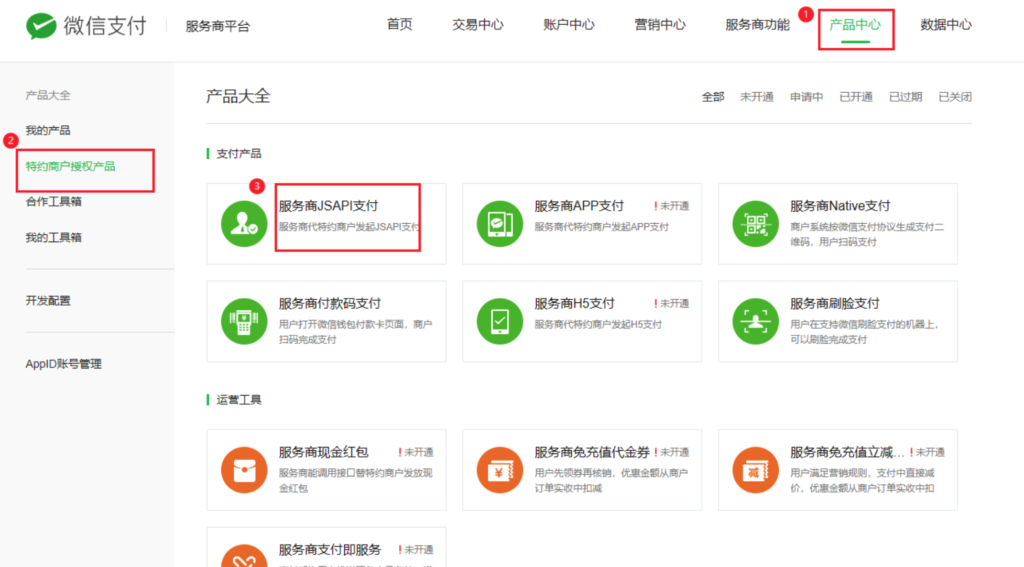
Task: Open the 服务商支付即服务 product title link
Action: pos(330,550)
